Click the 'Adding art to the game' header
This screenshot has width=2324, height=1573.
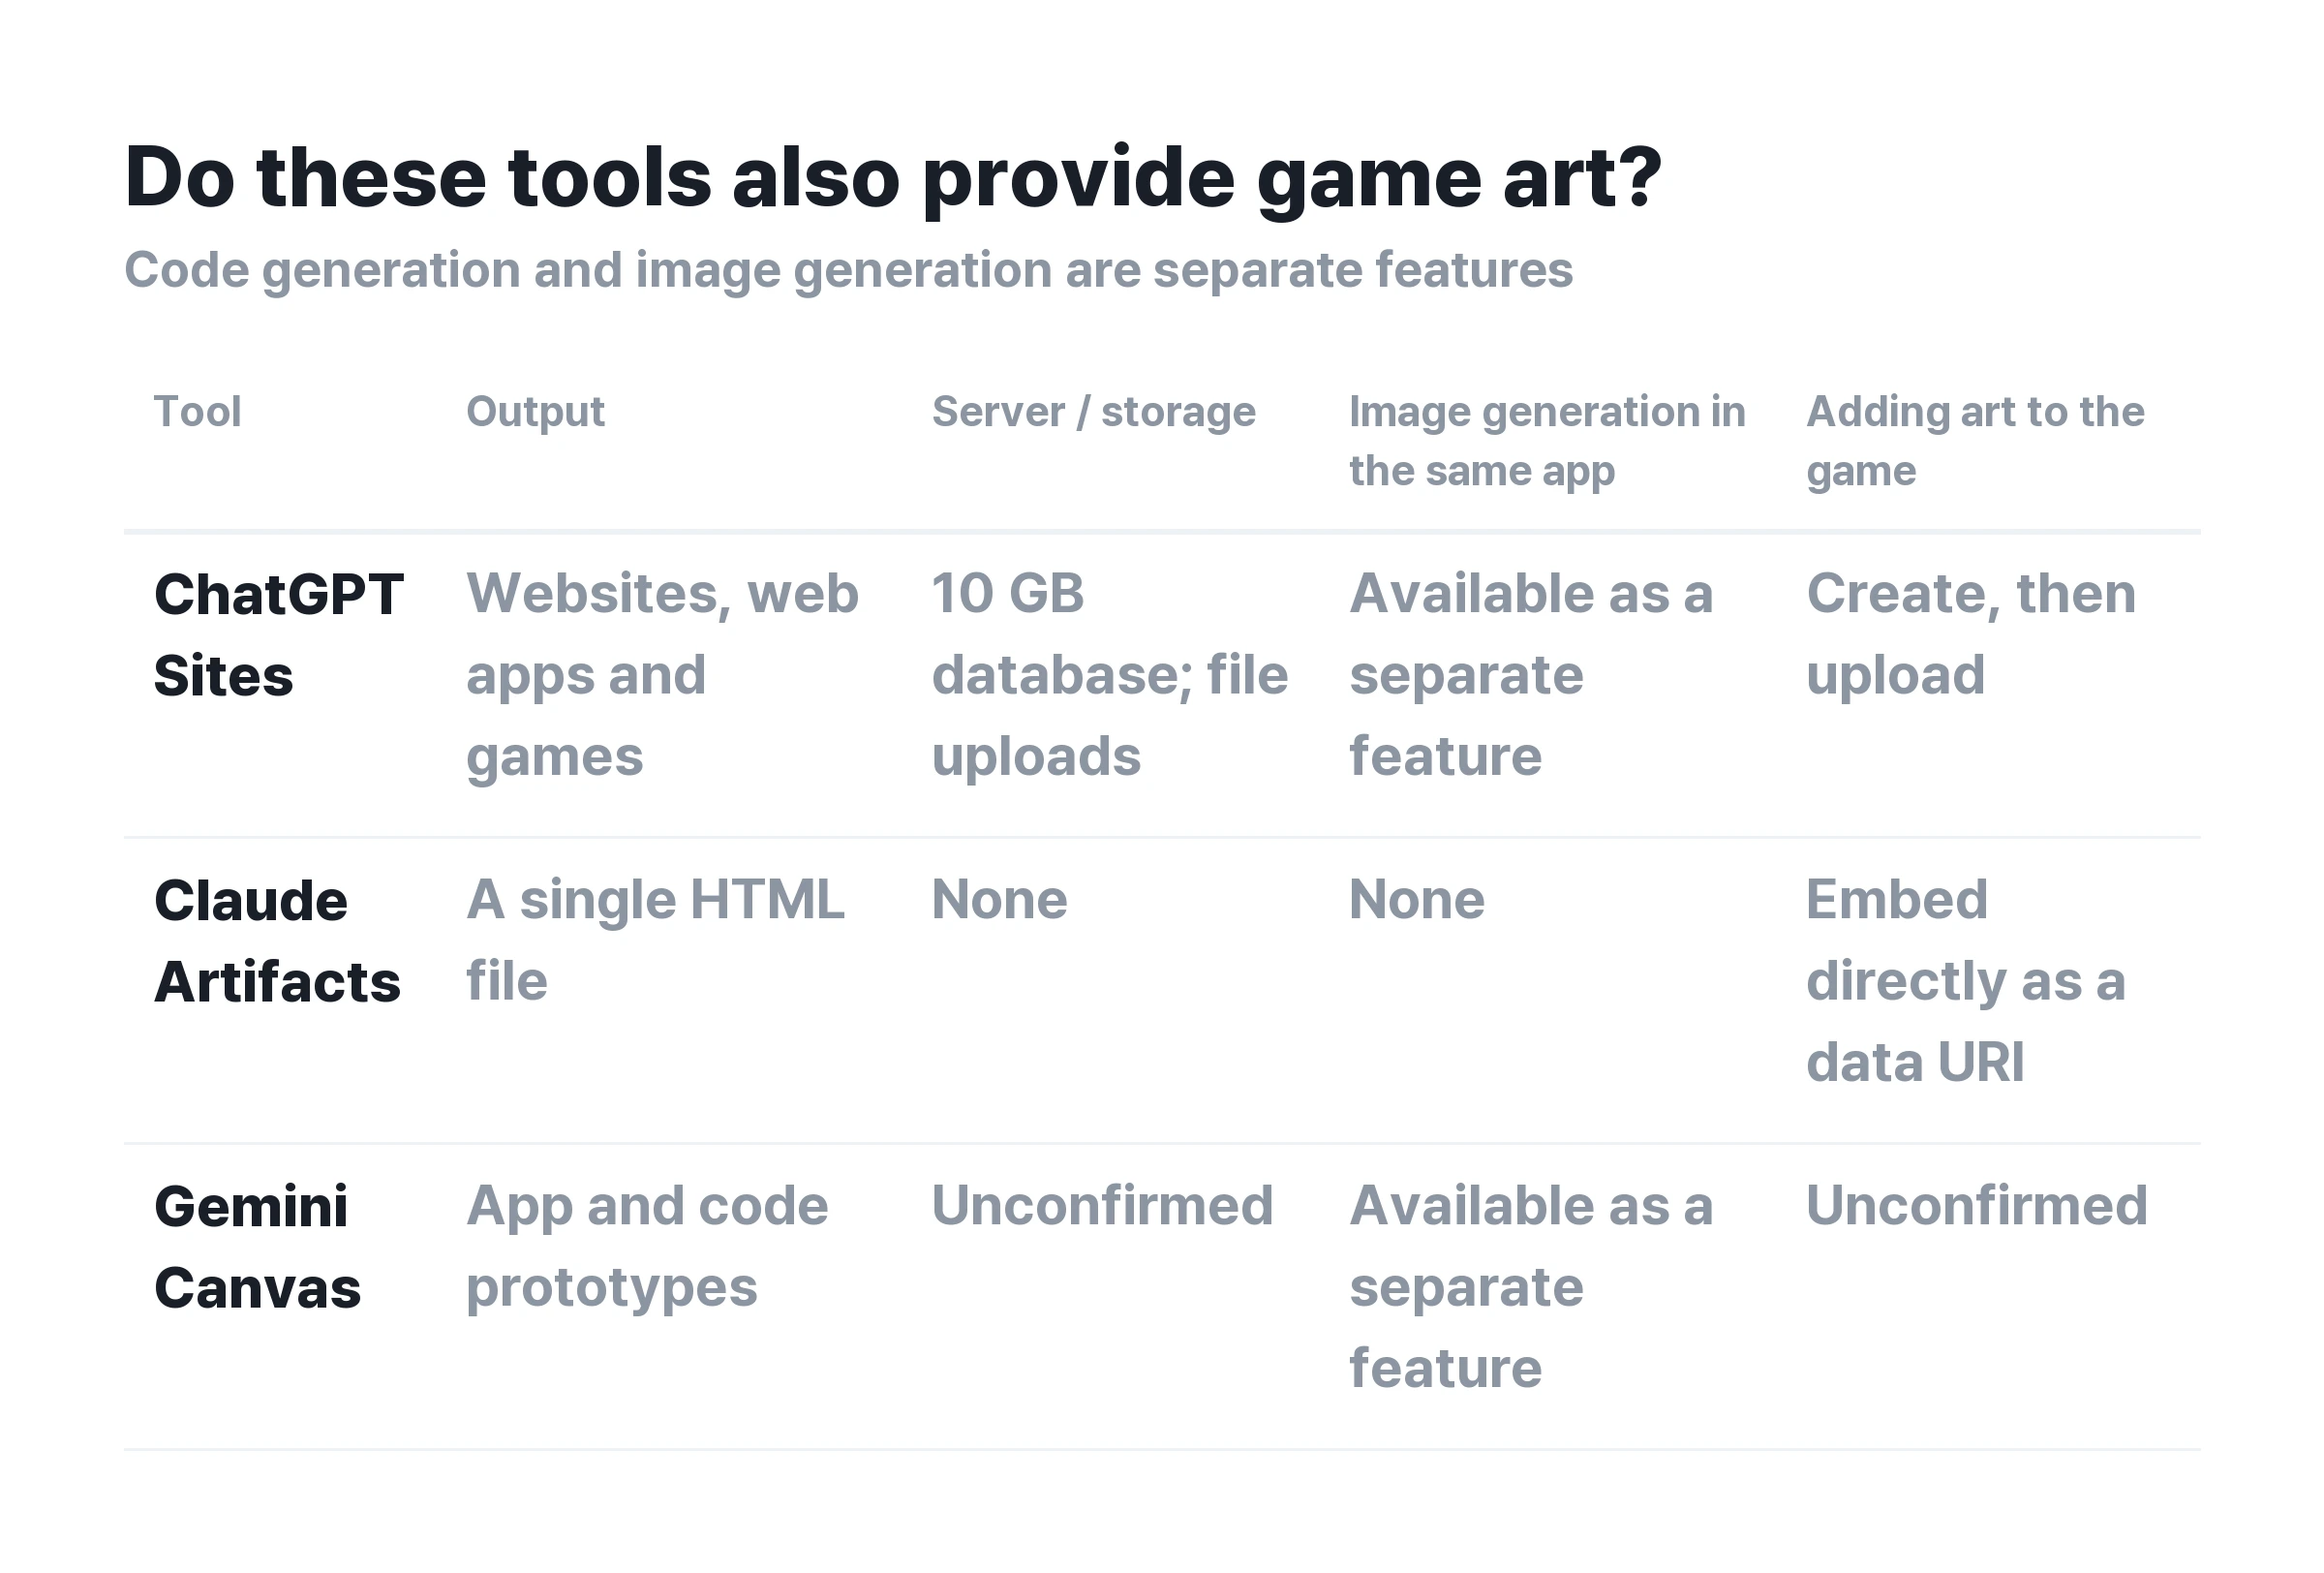pyautogui.click(x=1975, y=441)
